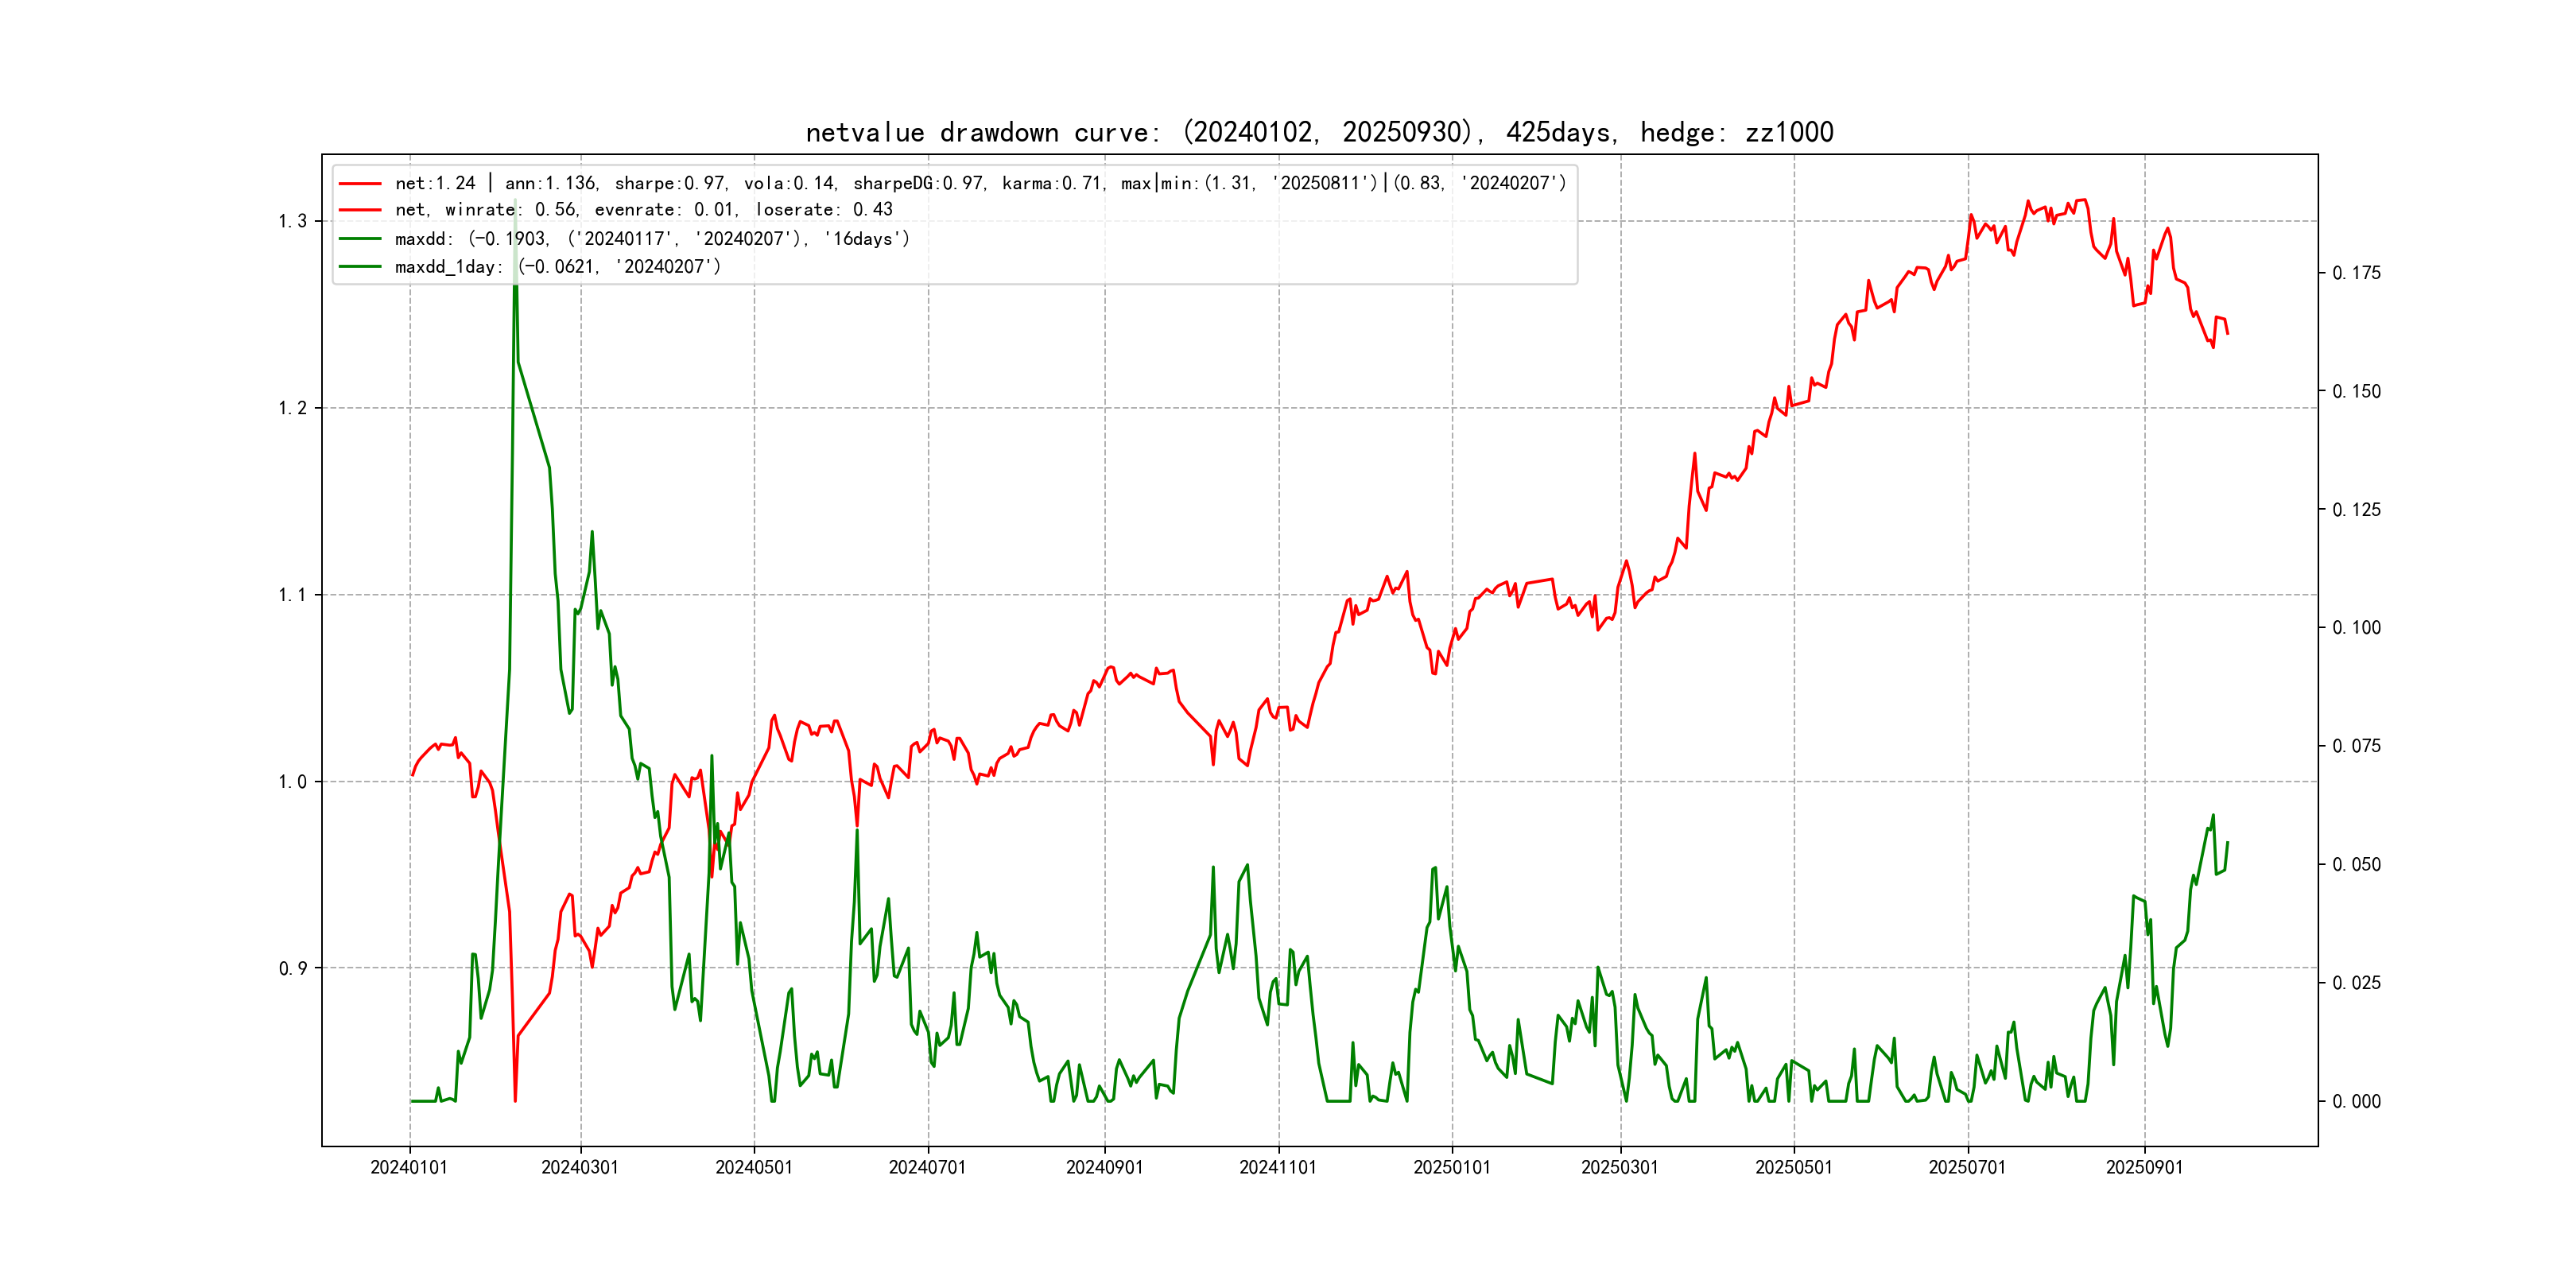Click the 20240901 x-axis date label
The height and width of the screenshot is (1288, 2576).
pyautogui.click(x=1104, y=1167)
